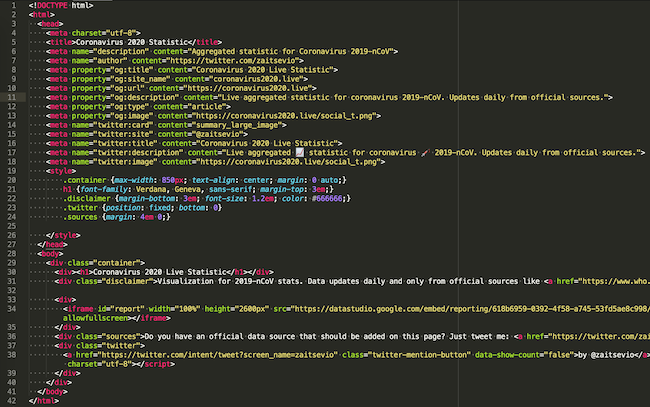Click line number 34 in the gutter
Viewport: 650px width, 407px height.
tap(12, 309)
